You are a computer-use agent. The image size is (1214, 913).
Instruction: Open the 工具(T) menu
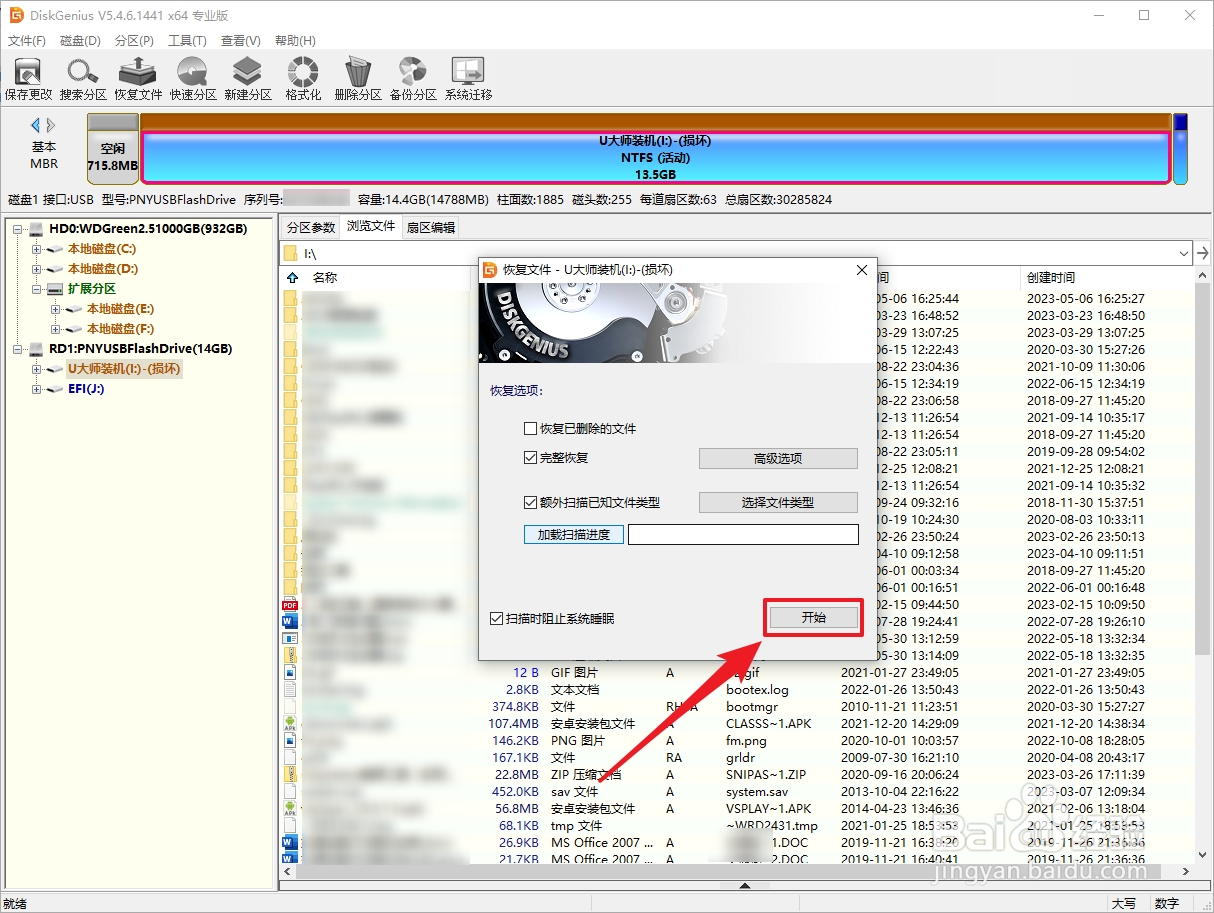pos(187,41)
